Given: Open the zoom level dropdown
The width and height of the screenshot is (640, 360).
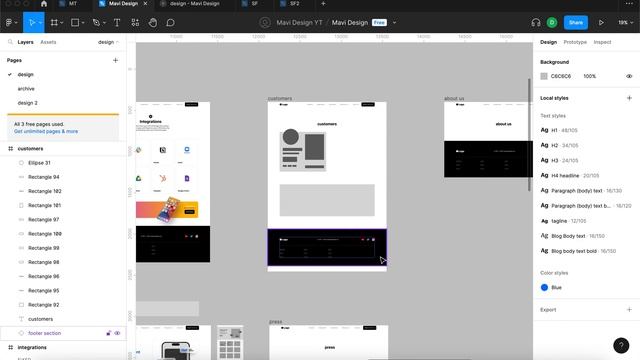Looking at the screenshot, I should click(625, 23).
